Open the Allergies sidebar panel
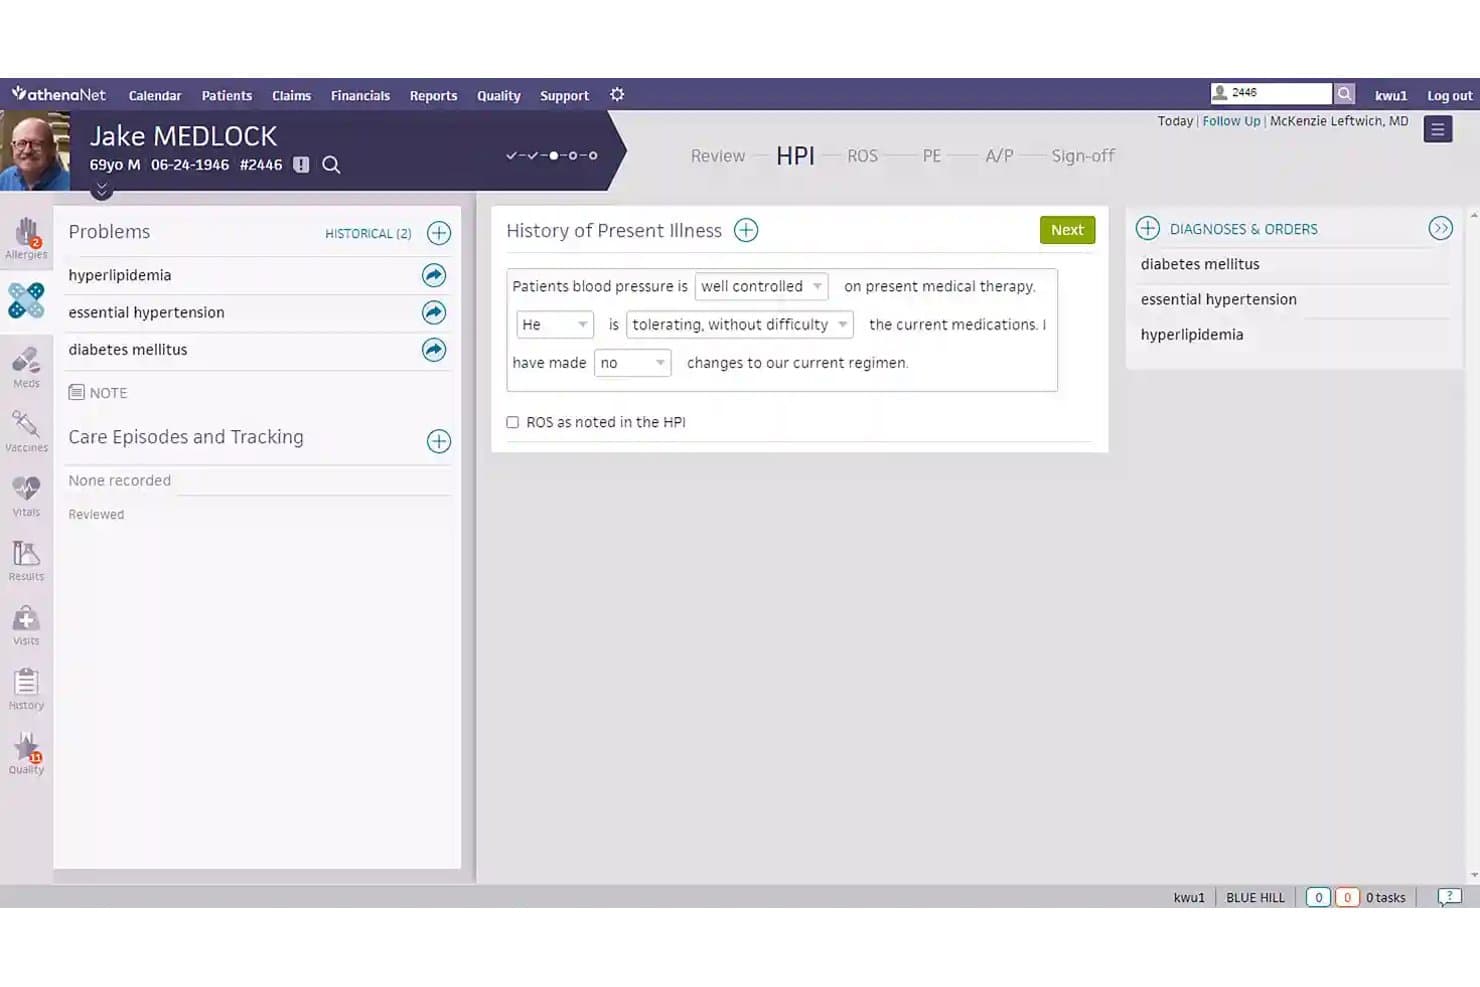This screenshot has width=1480, height=987. click(x=26, y=239)
